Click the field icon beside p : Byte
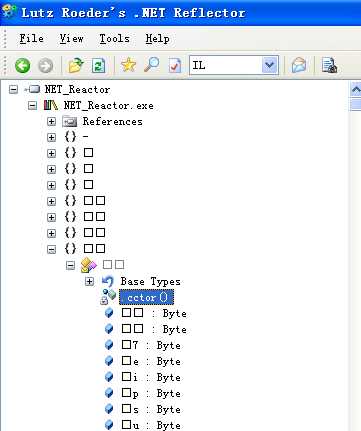Screen dimensions: 361x431 pyautogui.click(x=109, y=393)
